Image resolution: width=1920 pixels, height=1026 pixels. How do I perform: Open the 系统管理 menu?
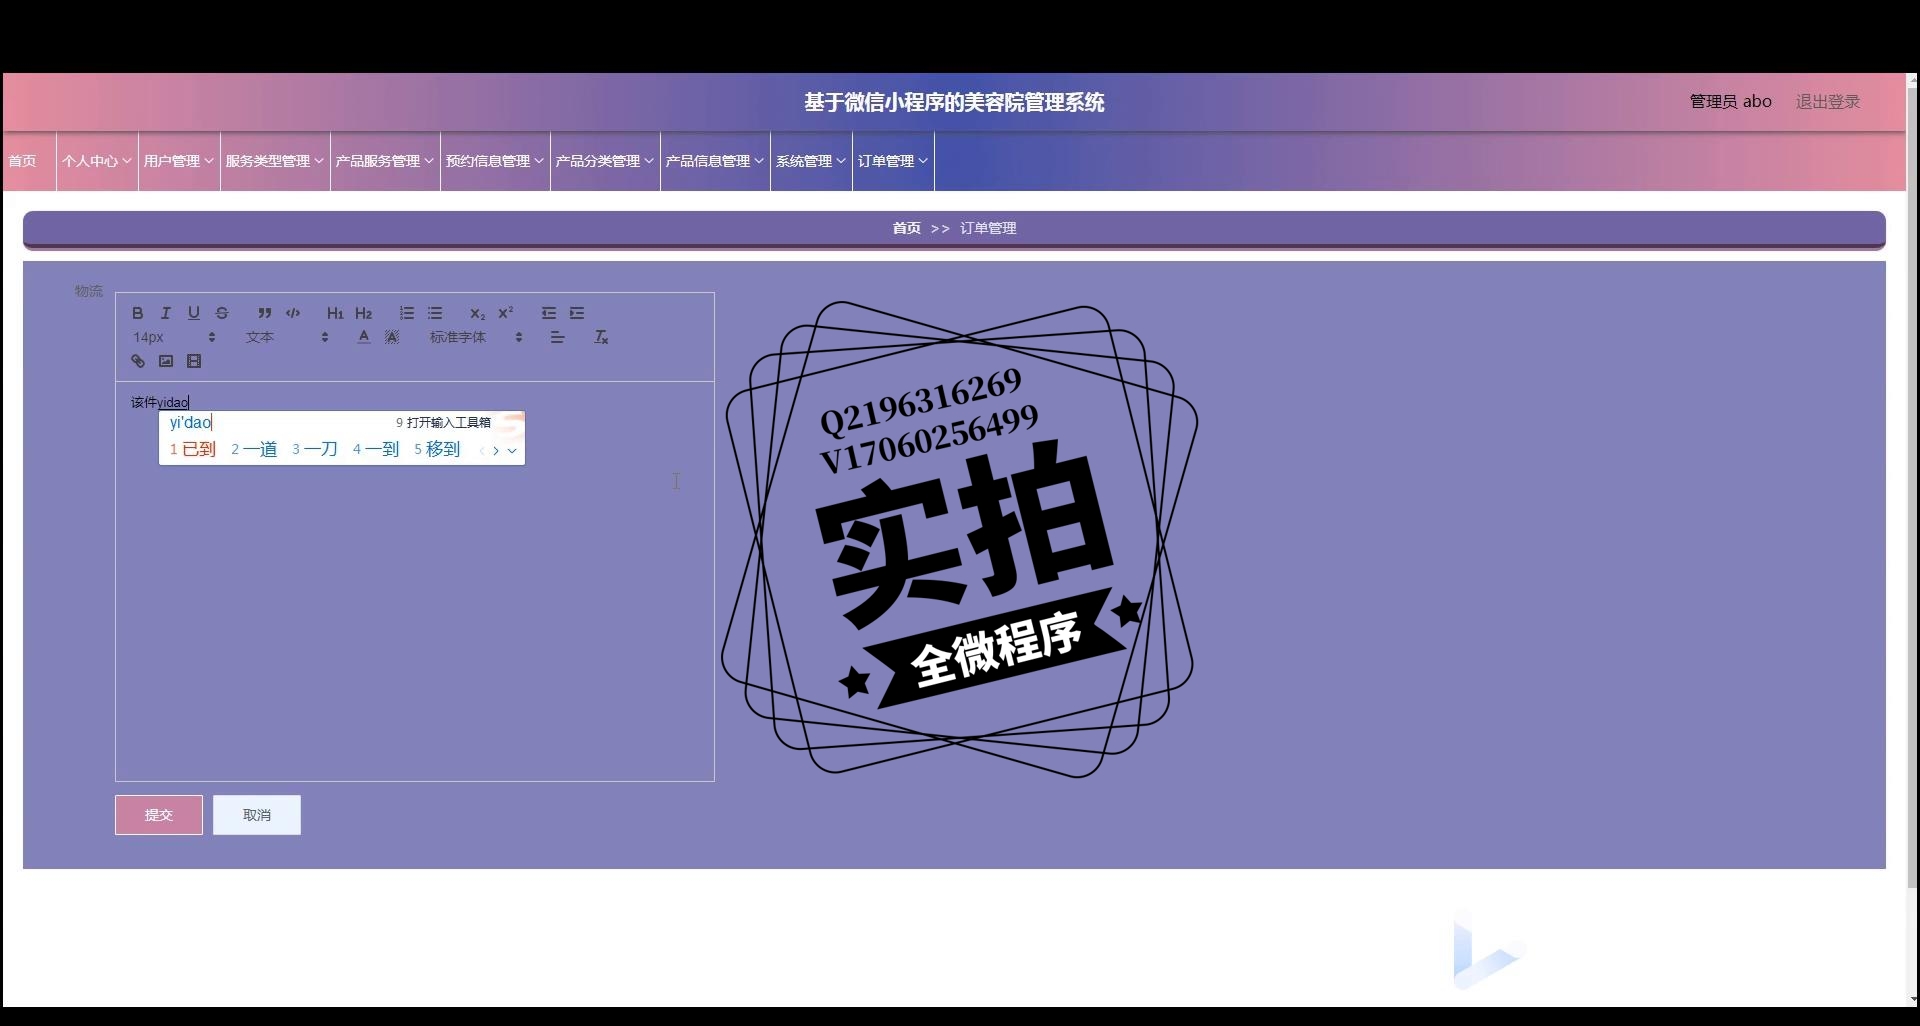pyautogui.click(x=811, y=161)
